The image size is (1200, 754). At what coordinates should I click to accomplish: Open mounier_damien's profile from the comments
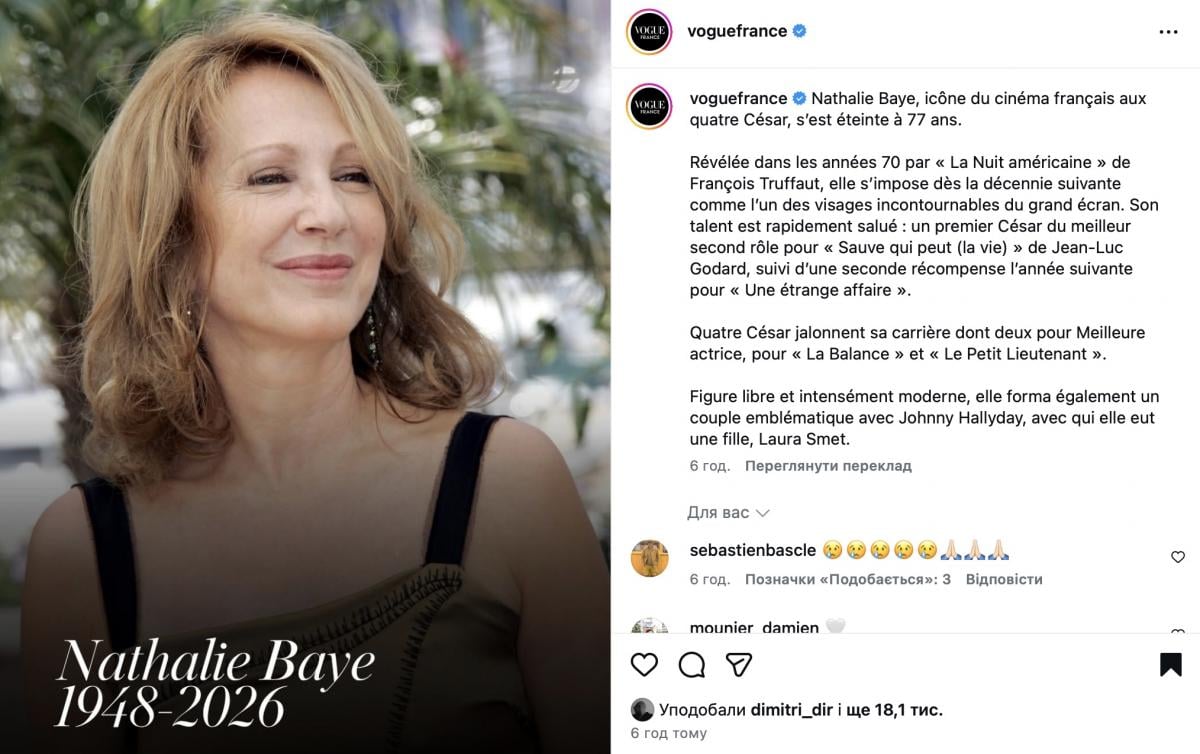point(754,627)
